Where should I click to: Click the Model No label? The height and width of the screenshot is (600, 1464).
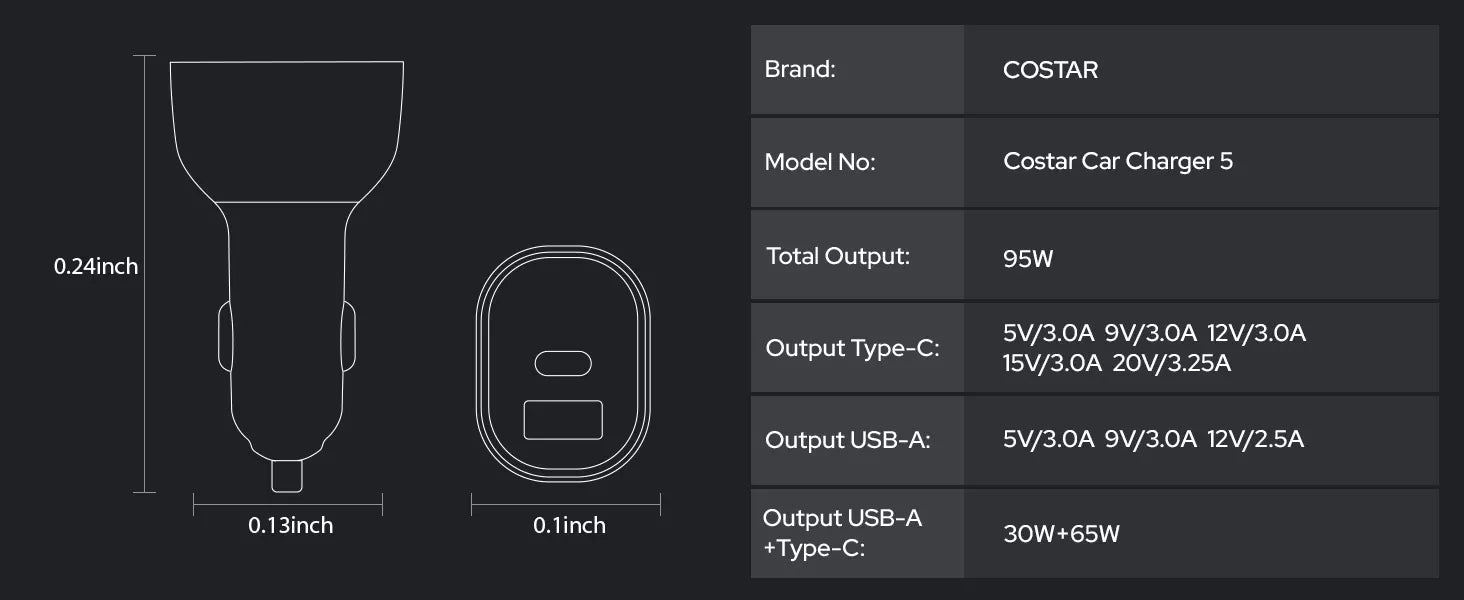click(x=820, y=162)
